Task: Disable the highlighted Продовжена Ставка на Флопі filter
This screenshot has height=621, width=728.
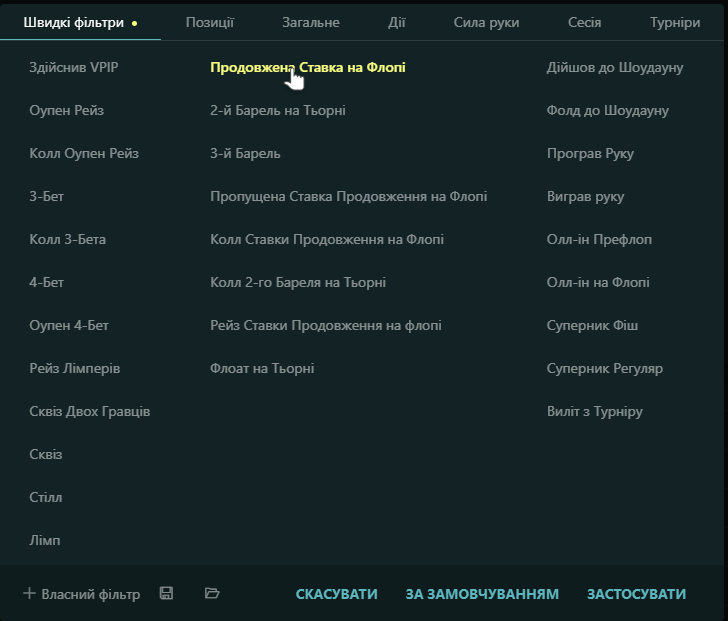Action: coord(308,67)
